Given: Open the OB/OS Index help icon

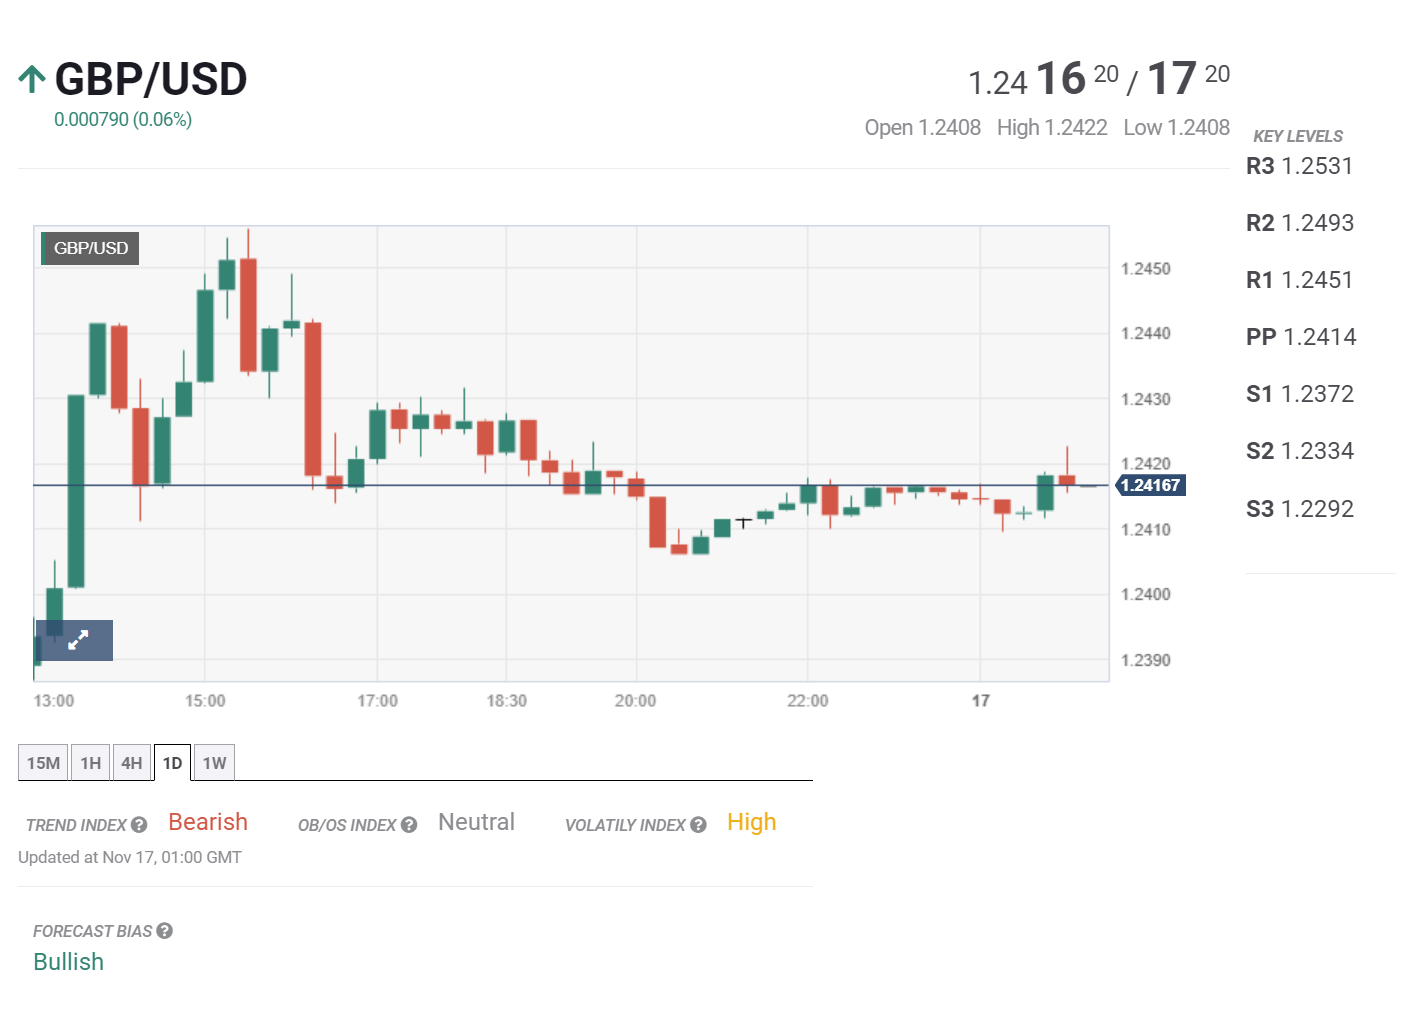Looking at the screenshot, I should [409, 825].
